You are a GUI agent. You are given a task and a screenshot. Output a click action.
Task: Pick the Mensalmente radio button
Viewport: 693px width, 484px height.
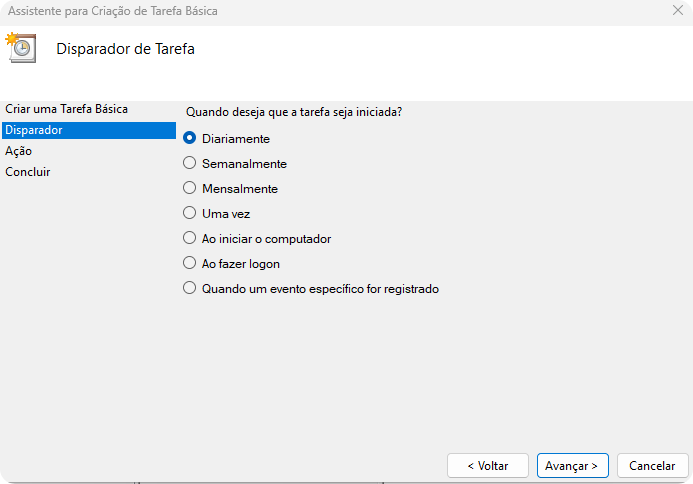click(x=190, y=188)
